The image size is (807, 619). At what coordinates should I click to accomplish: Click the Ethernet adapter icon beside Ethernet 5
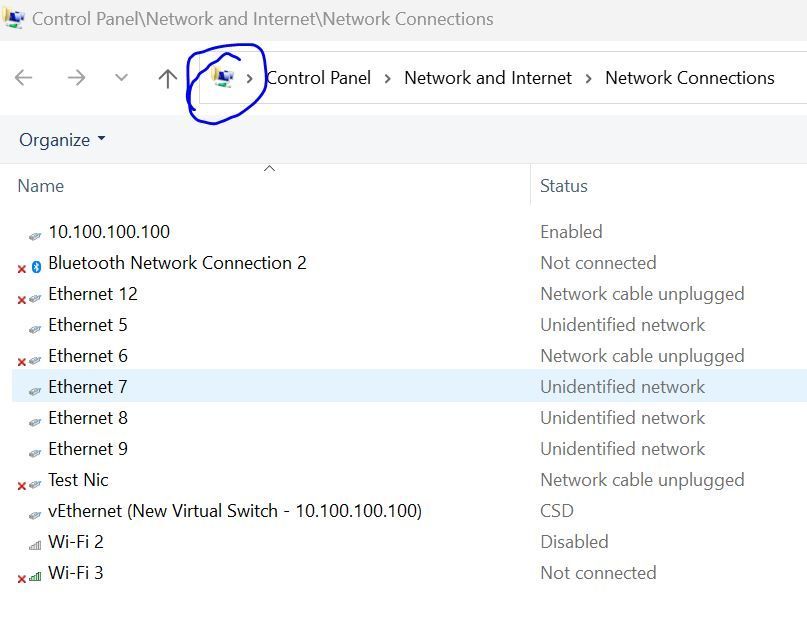[x=33, y=325]
